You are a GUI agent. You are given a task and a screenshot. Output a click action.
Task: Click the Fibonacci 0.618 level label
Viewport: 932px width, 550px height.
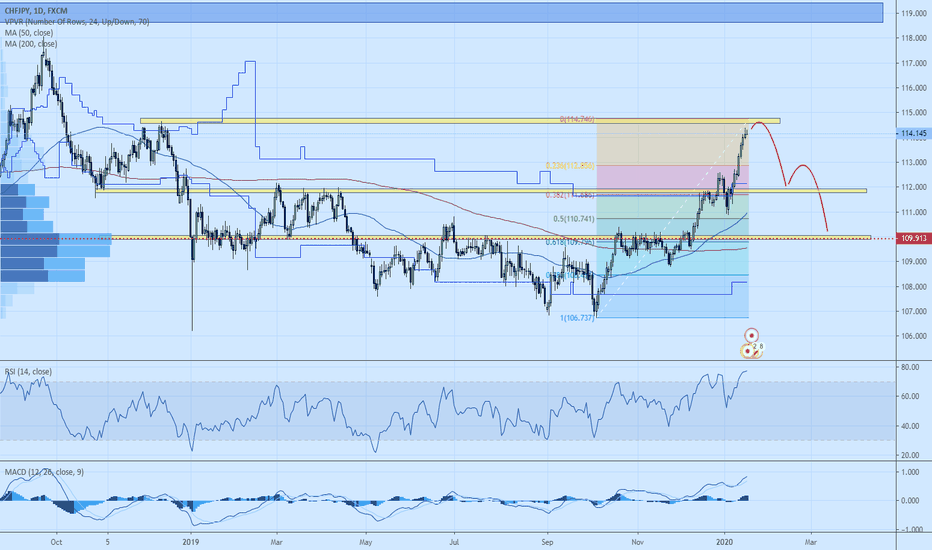point(570,243)
